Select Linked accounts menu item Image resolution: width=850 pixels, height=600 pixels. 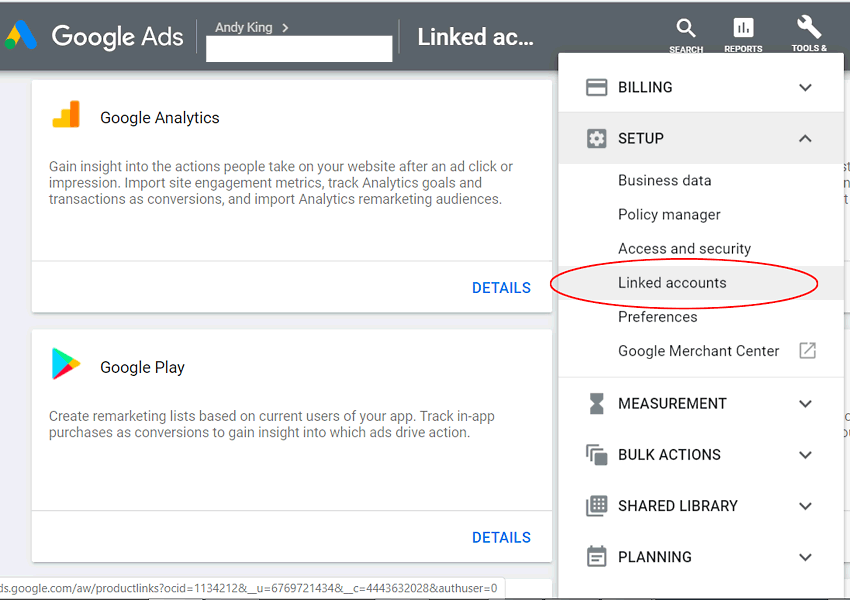(x=701, y=283)
